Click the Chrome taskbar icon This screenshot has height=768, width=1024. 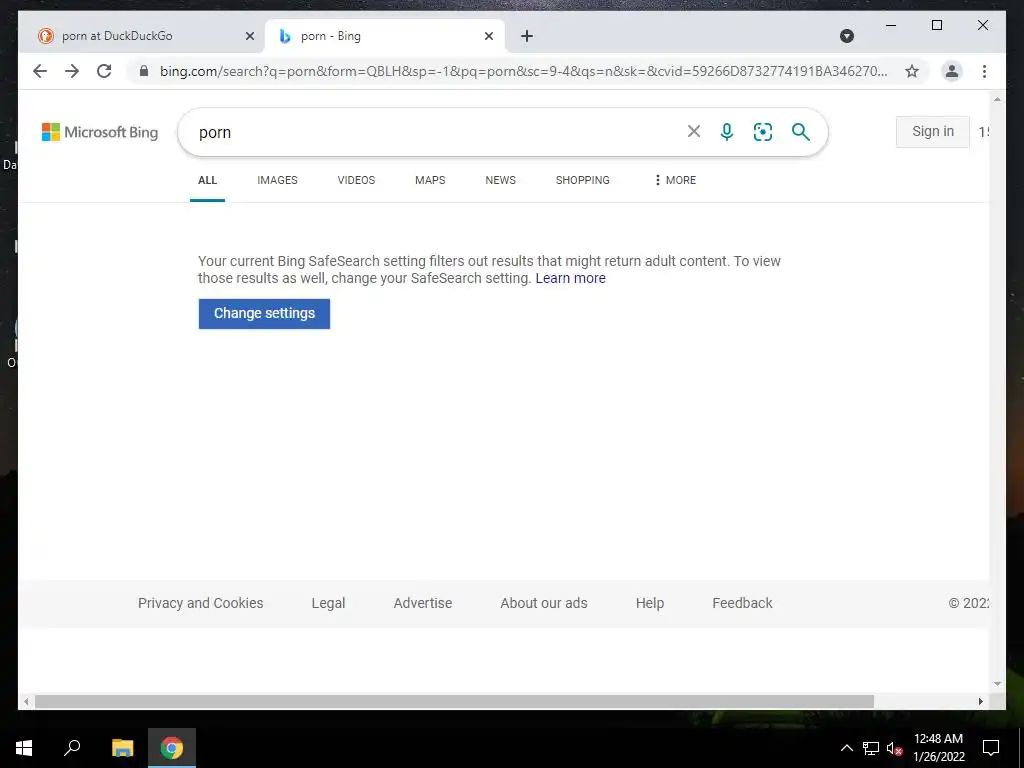pos(172,748)
